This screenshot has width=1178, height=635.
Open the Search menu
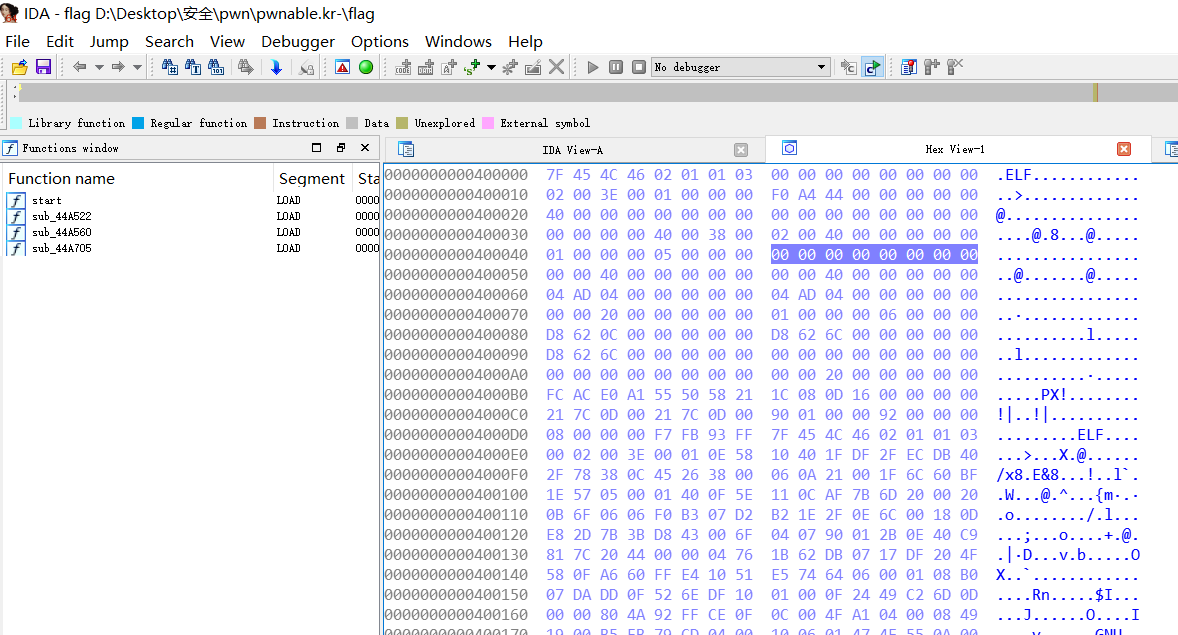[169, 41]
